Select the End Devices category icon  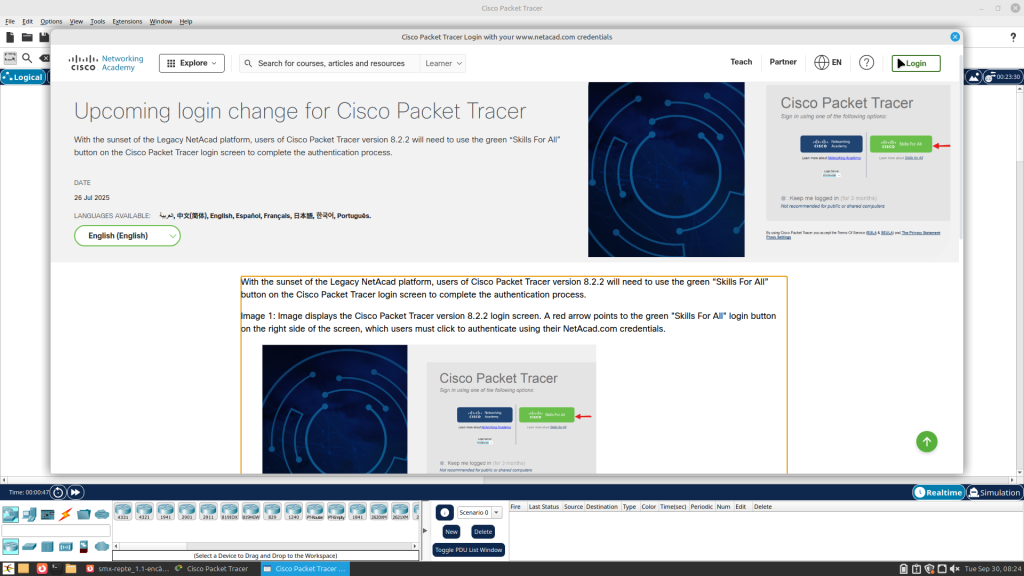coord(29,515)
